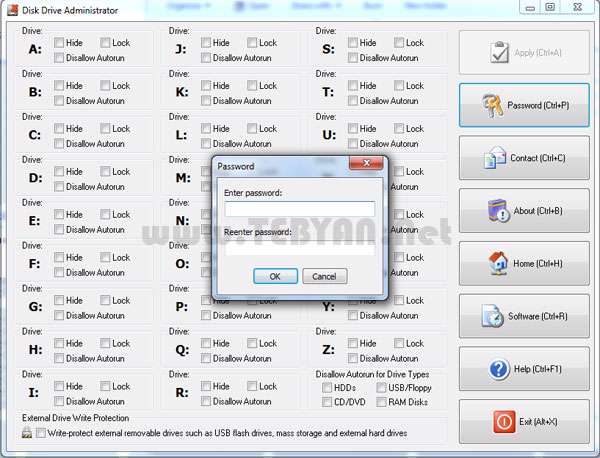Close the Password dialog with red X

click(x=366, y=163)
